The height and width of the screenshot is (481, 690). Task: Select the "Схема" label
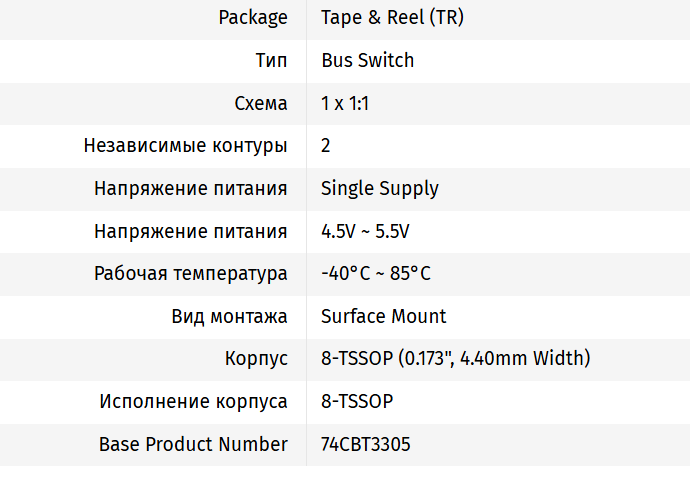click(261, 103)
